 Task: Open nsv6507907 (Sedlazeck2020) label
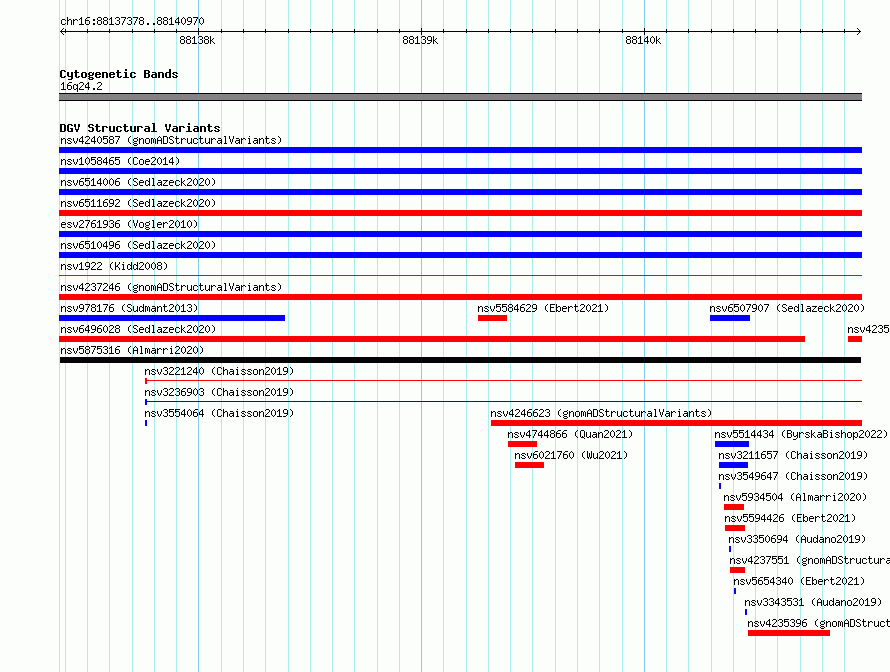[x=787, y=308]
